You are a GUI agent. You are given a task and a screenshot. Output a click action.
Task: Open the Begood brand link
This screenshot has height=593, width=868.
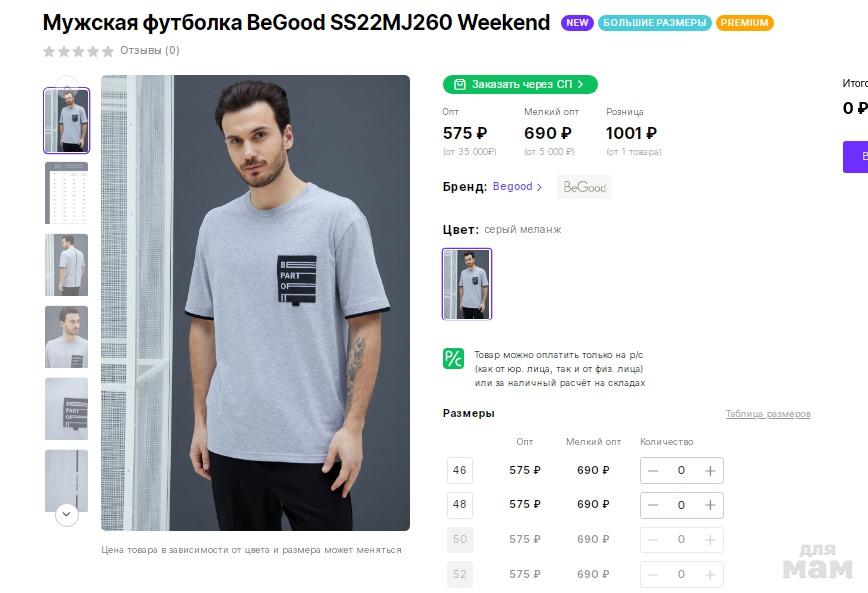(517, 187)
